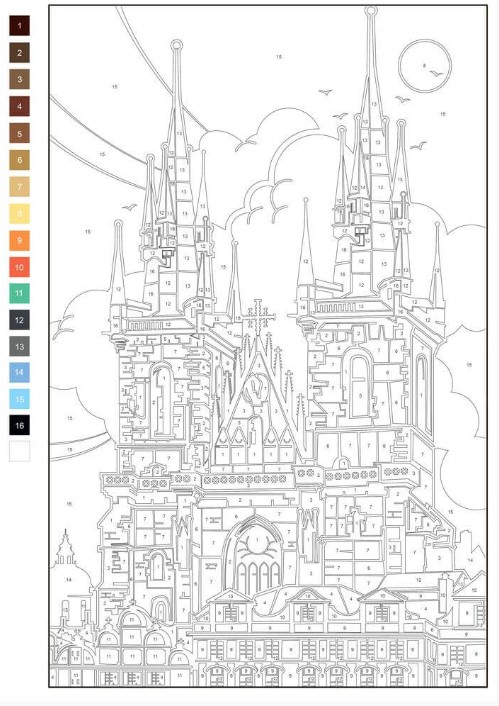Select color swatch number 1 dark brown
The image size is (499, 706).
(19, 26)
